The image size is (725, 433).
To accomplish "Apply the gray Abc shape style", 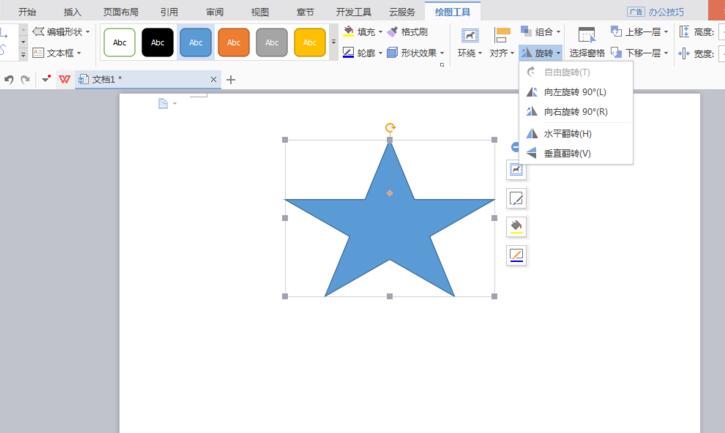I will (272, 43).
